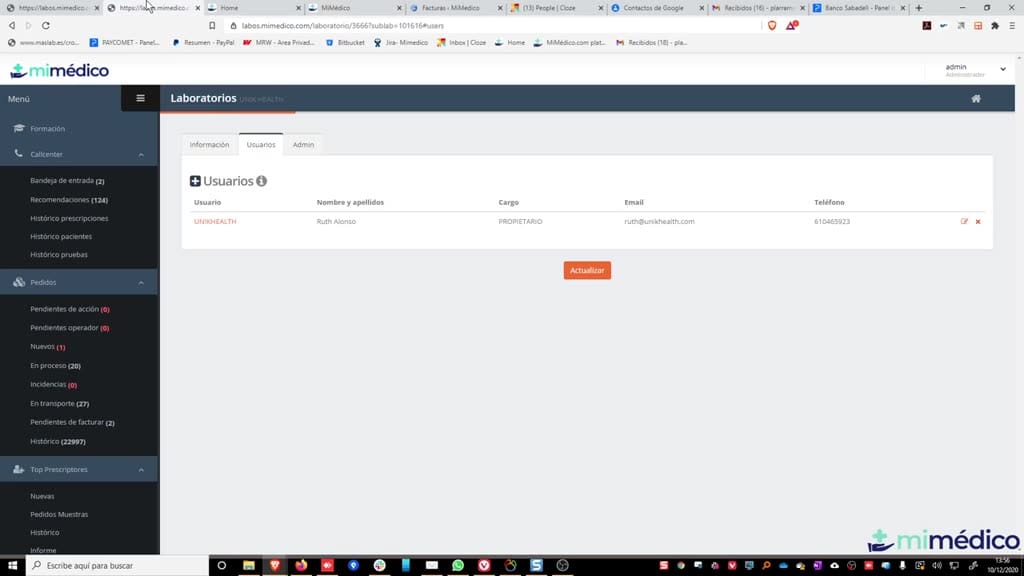Delete the UNIKHEALTH user with red X
Screen dimensions: 1024x576
click(978, 221)
